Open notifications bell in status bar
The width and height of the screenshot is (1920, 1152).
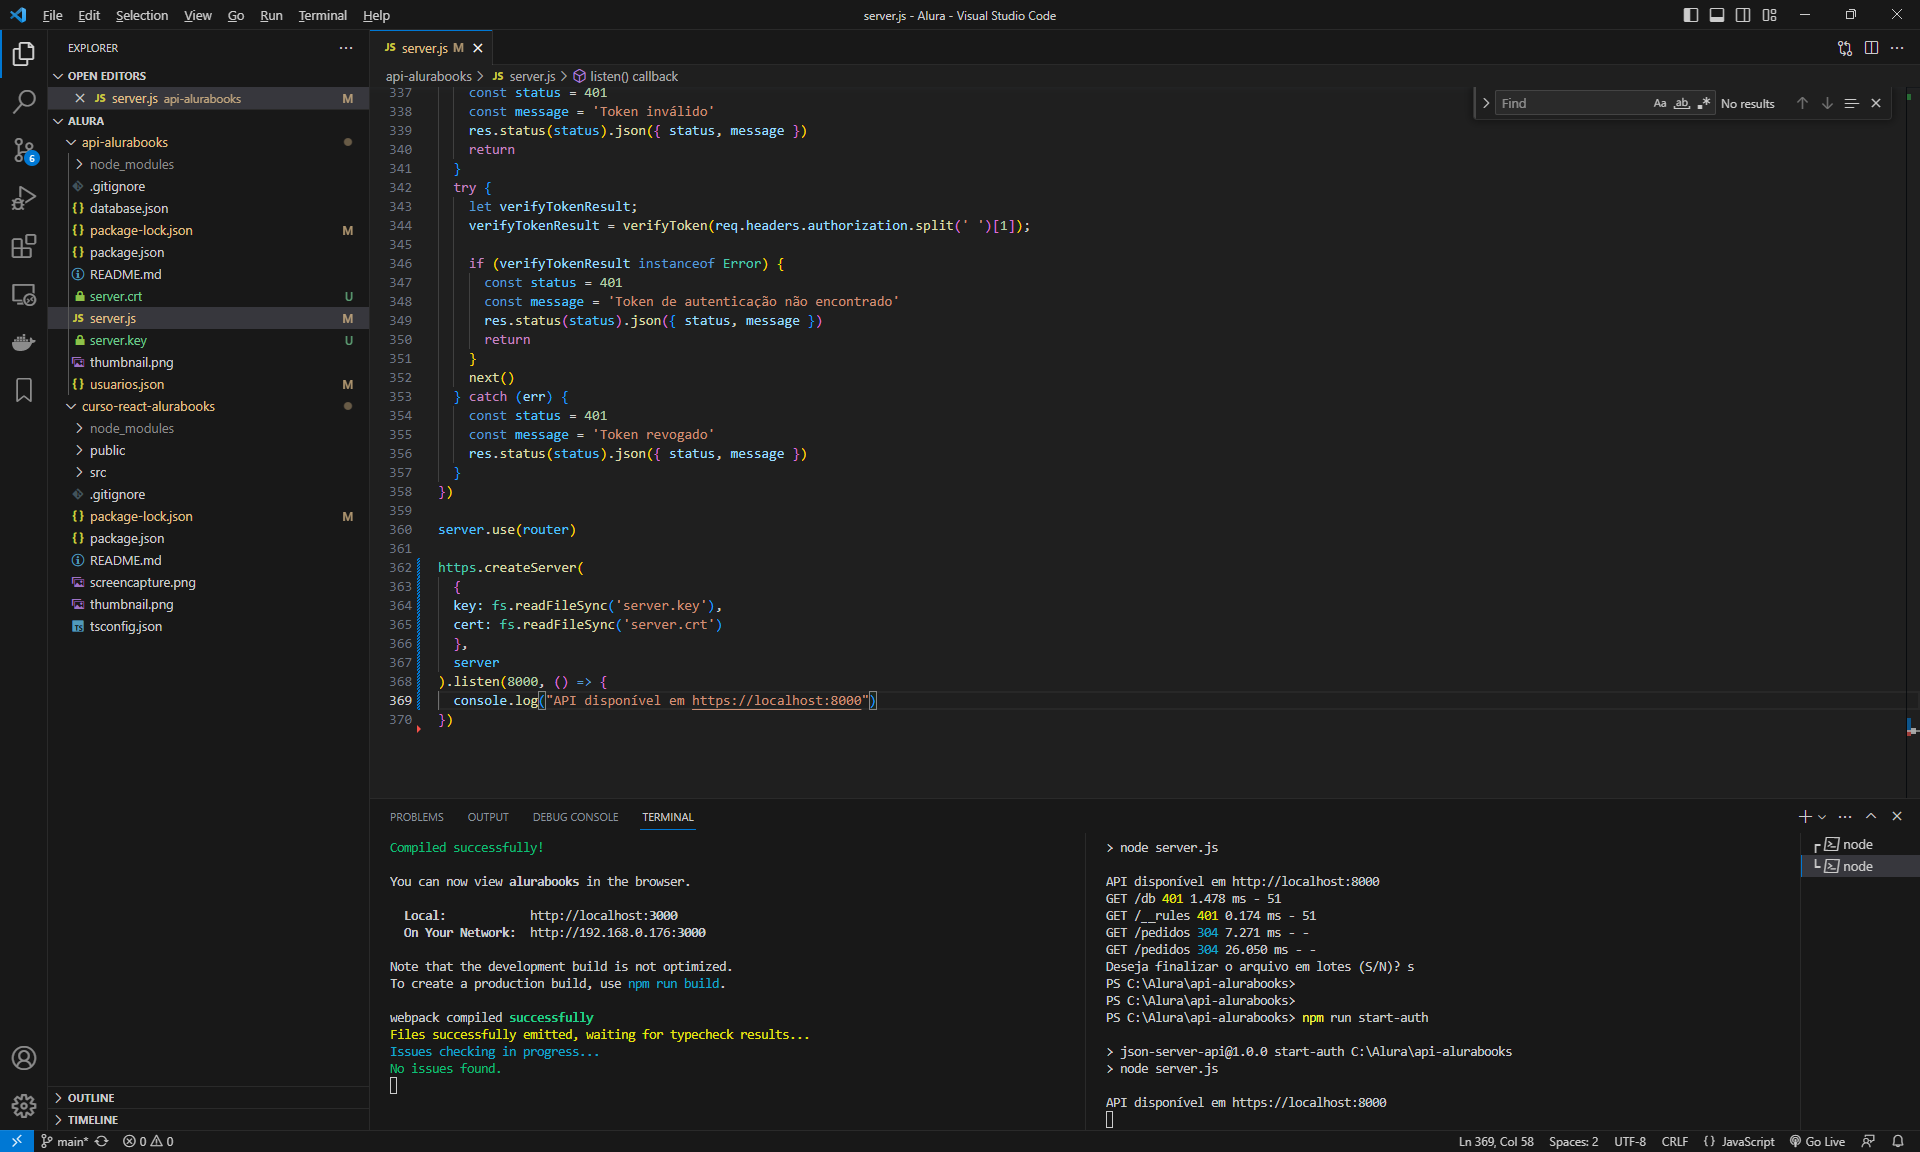[1897, 1141]
